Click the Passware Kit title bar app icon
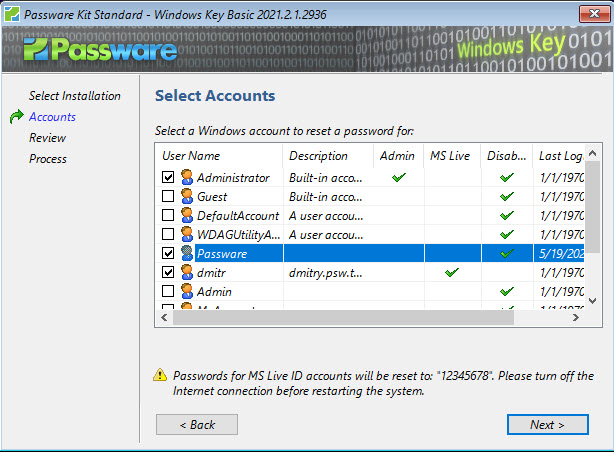614x452 pixels. click(12, 14)
